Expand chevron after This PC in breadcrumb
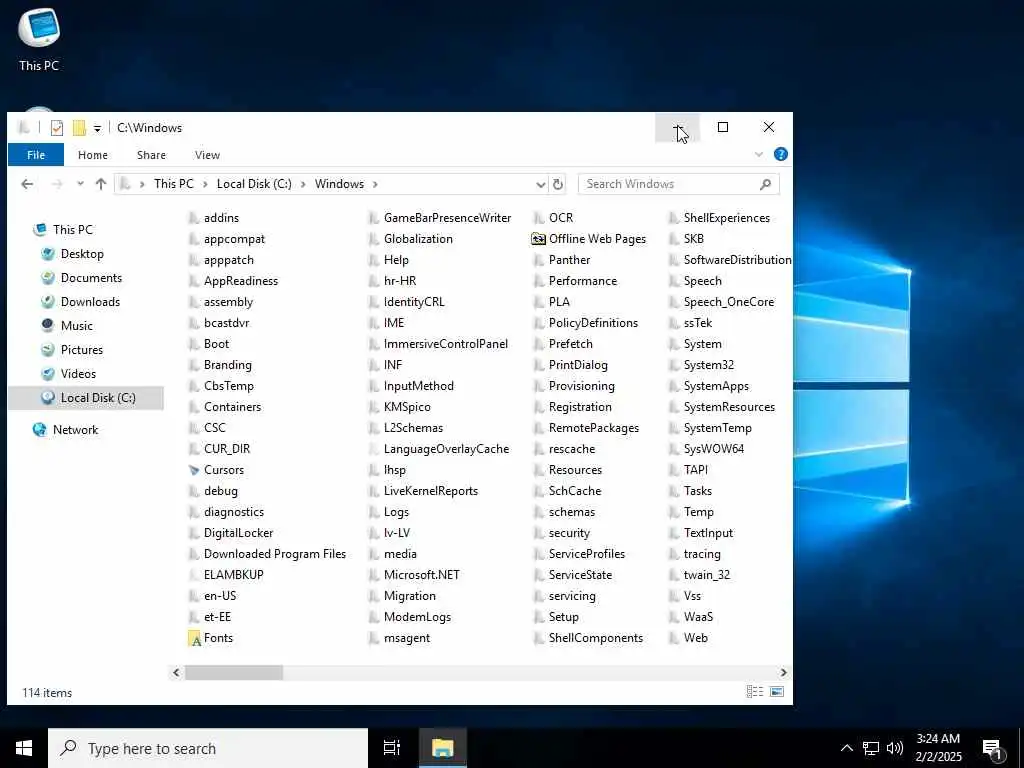Screen dimensions: 1024x768 204,184
